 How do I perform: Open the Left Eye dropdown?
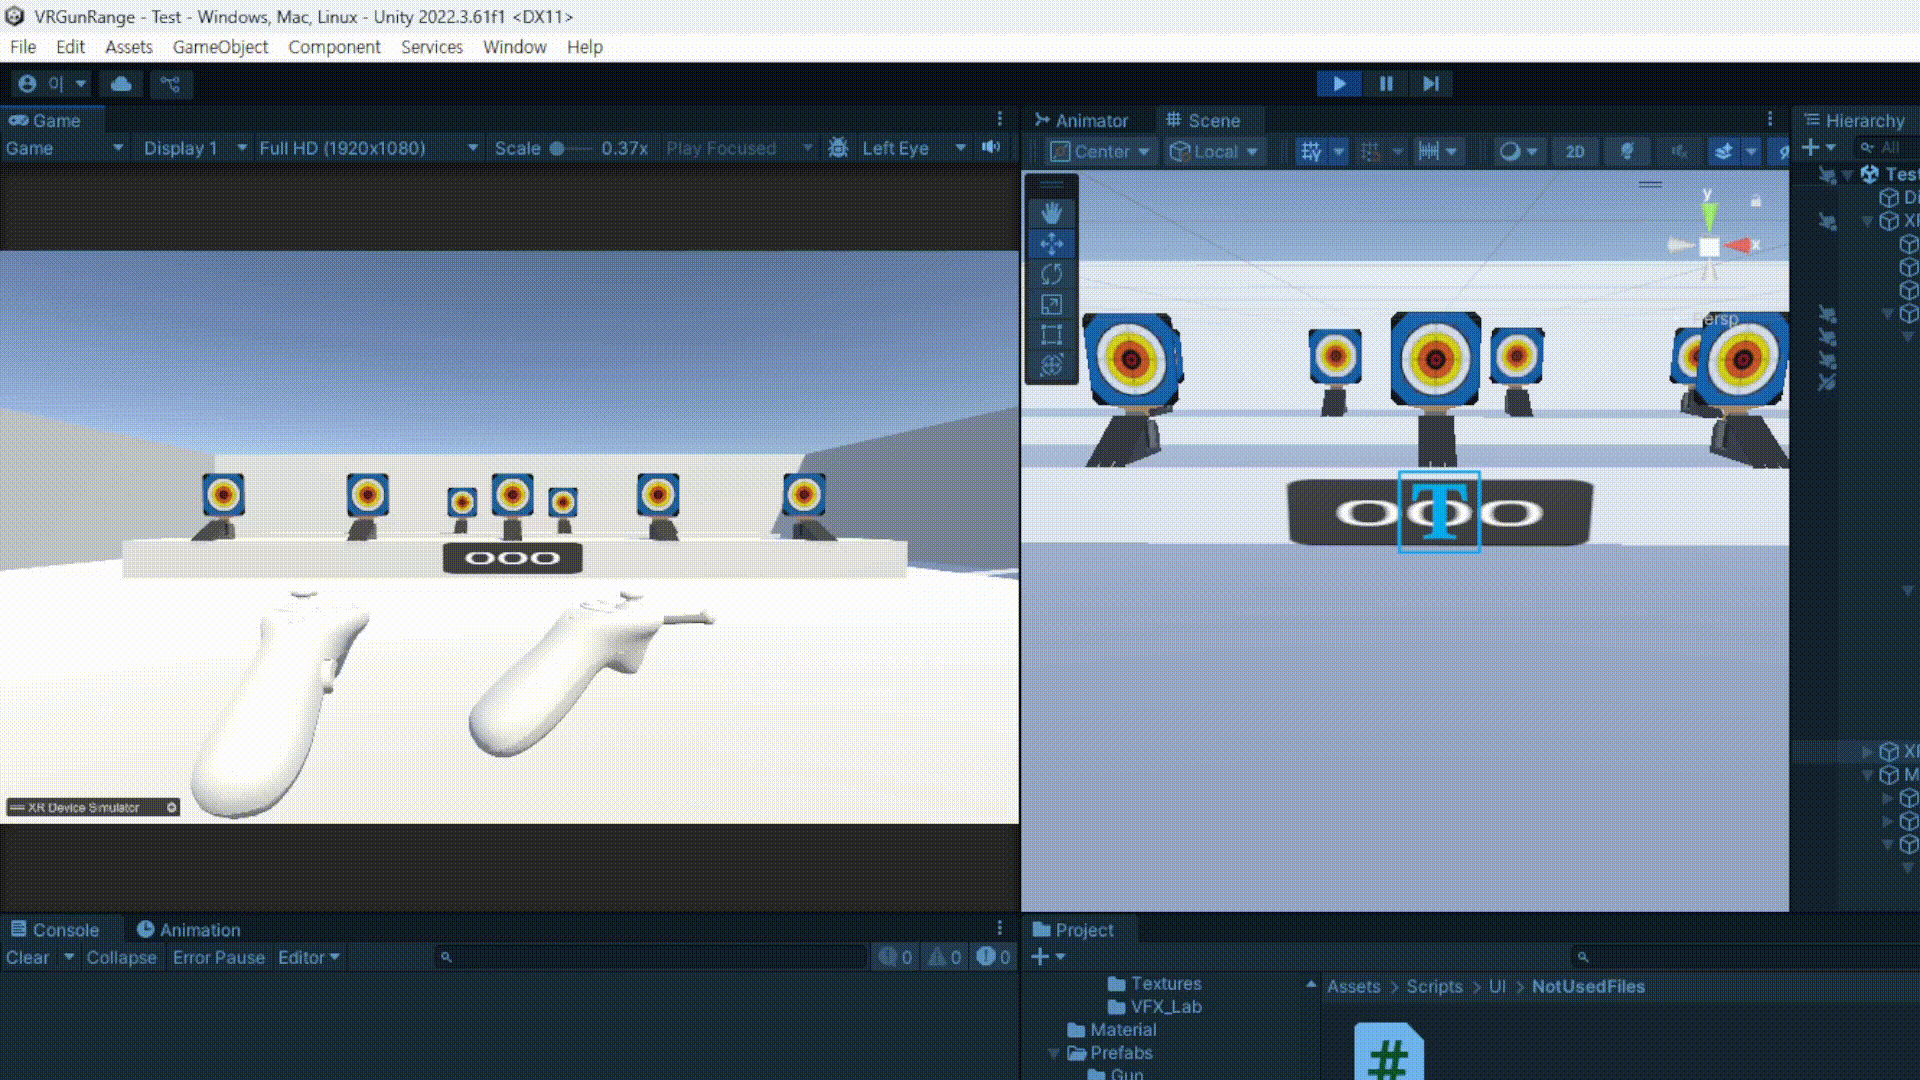[913, 148]
